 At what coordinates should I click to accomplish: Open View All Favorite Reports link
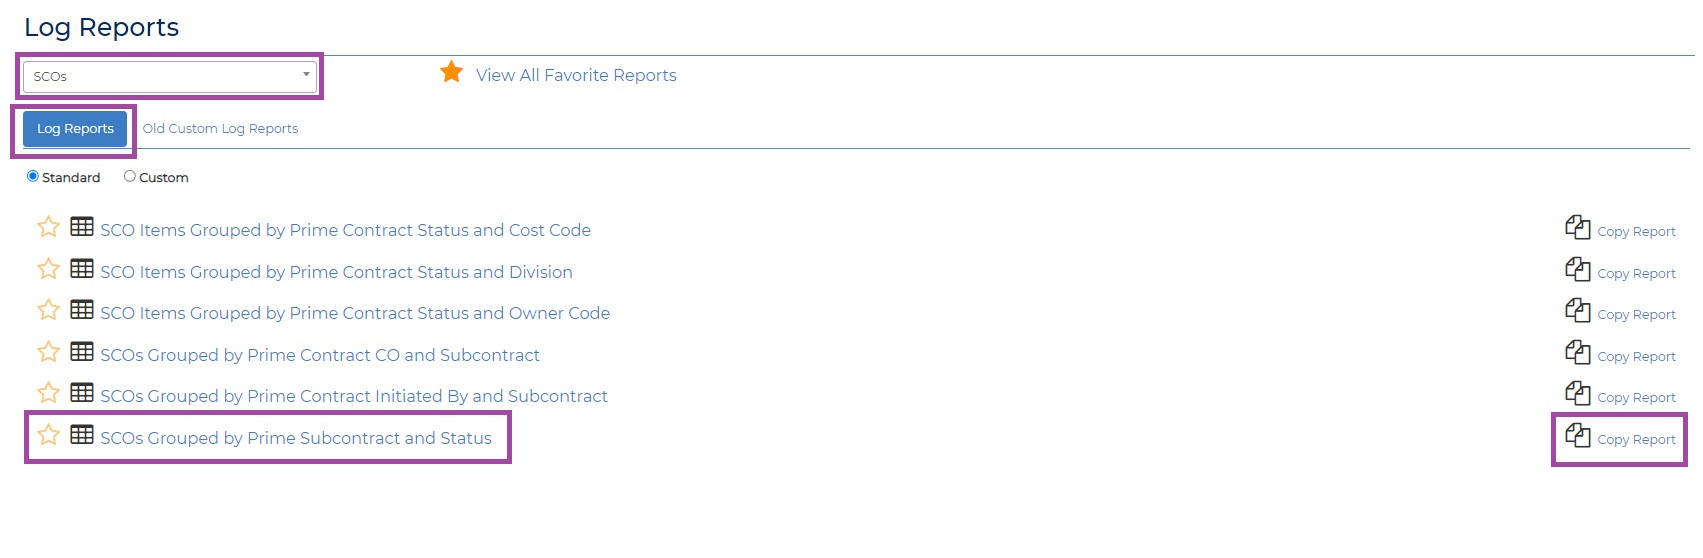pos(576,75)
